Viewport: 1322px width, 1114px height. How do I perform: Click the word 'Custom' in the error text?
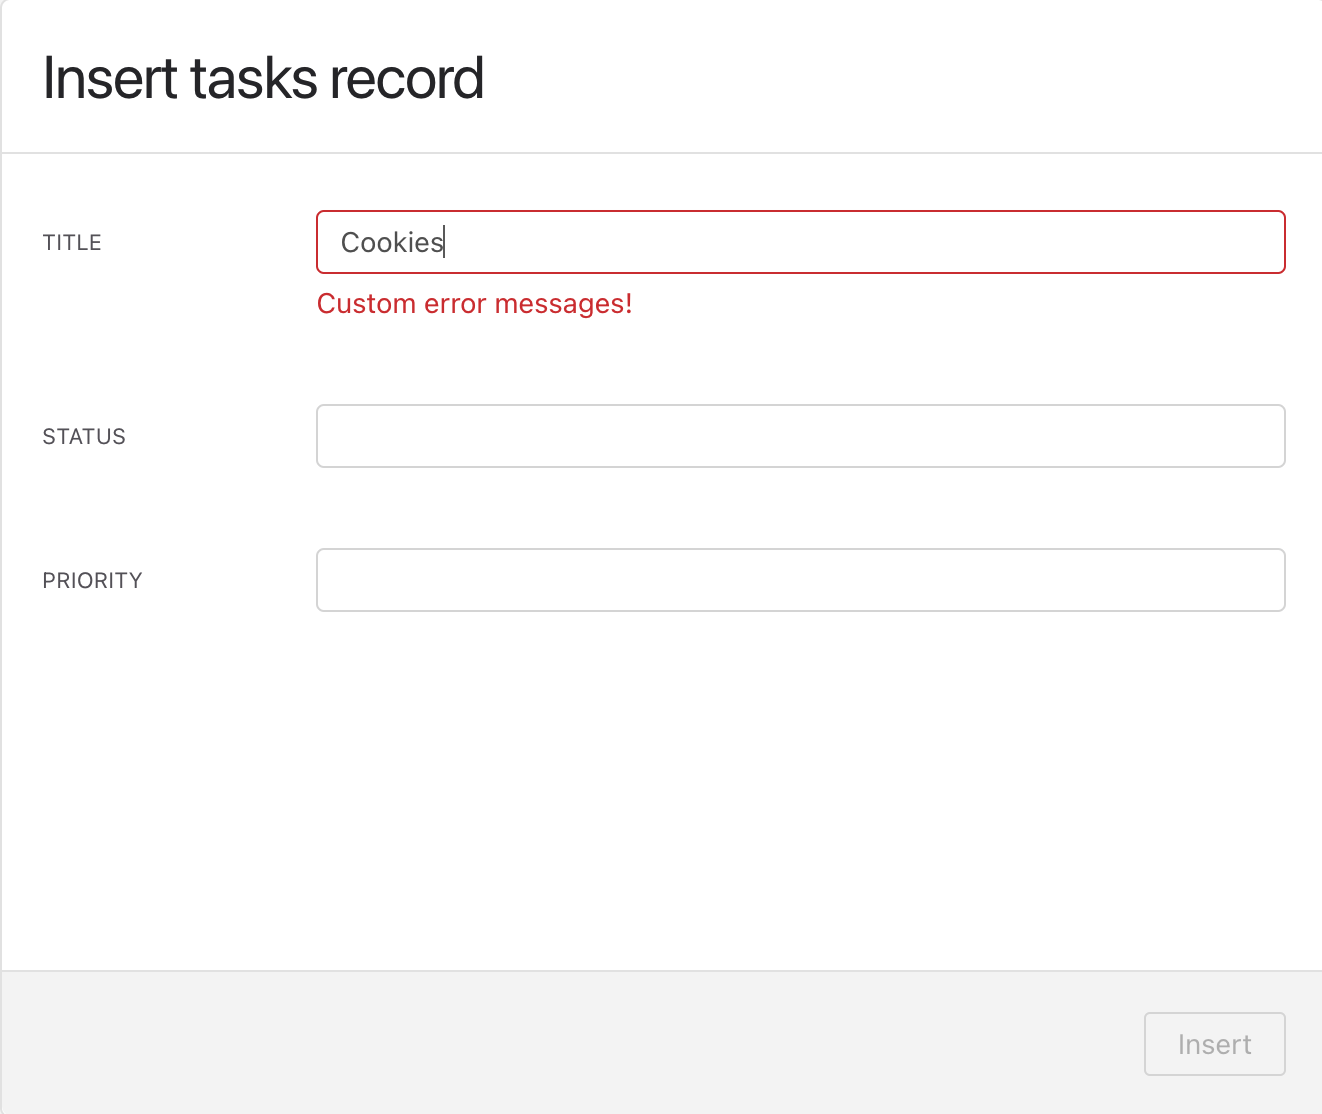(366, 304)
